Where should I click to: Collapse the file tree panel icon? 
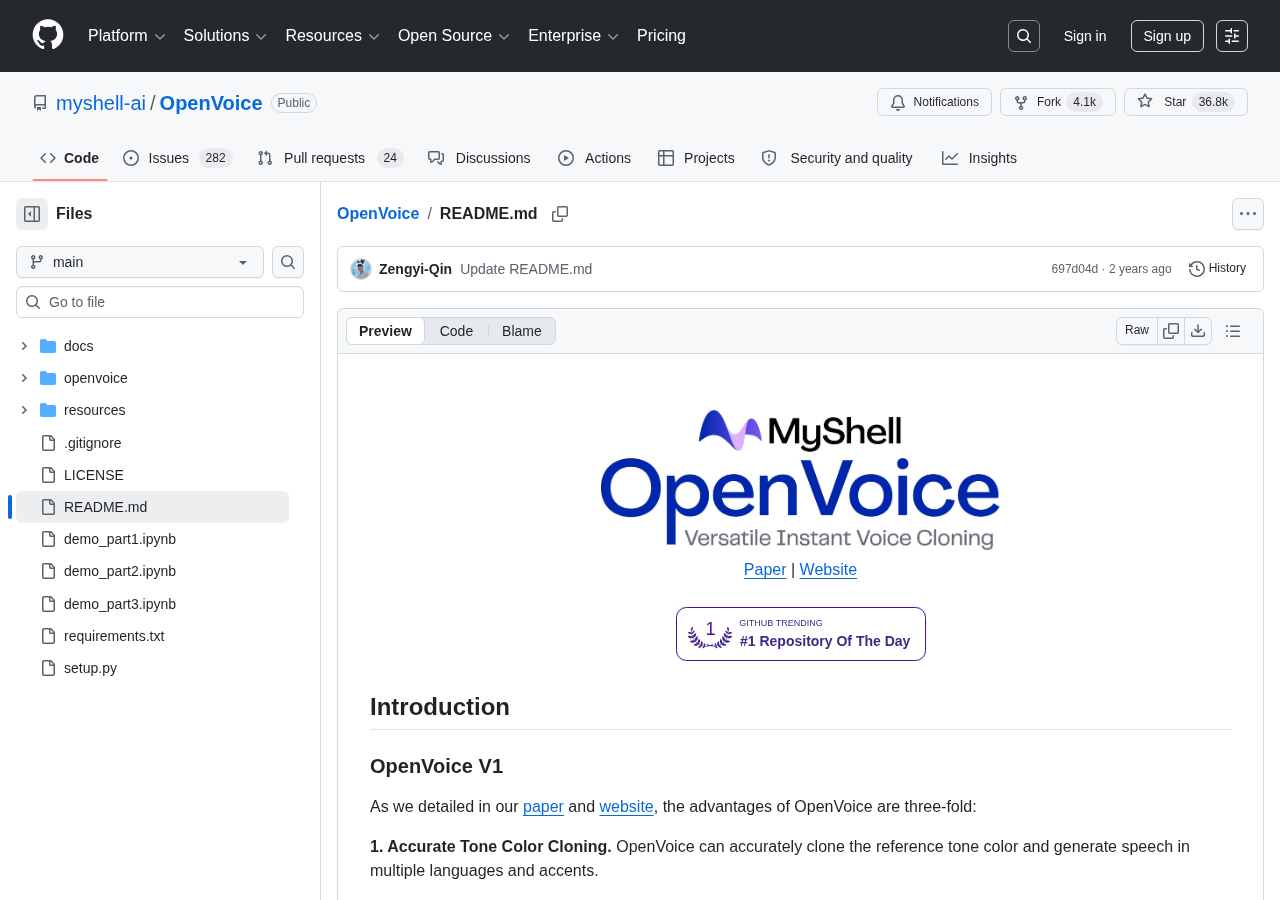click(32, 214)
